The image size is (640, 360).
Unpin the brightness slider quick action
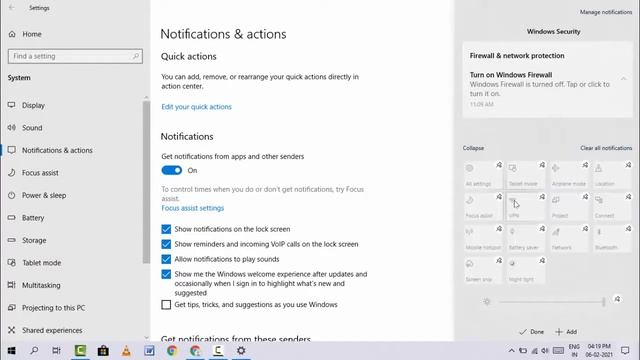point(617,299)
